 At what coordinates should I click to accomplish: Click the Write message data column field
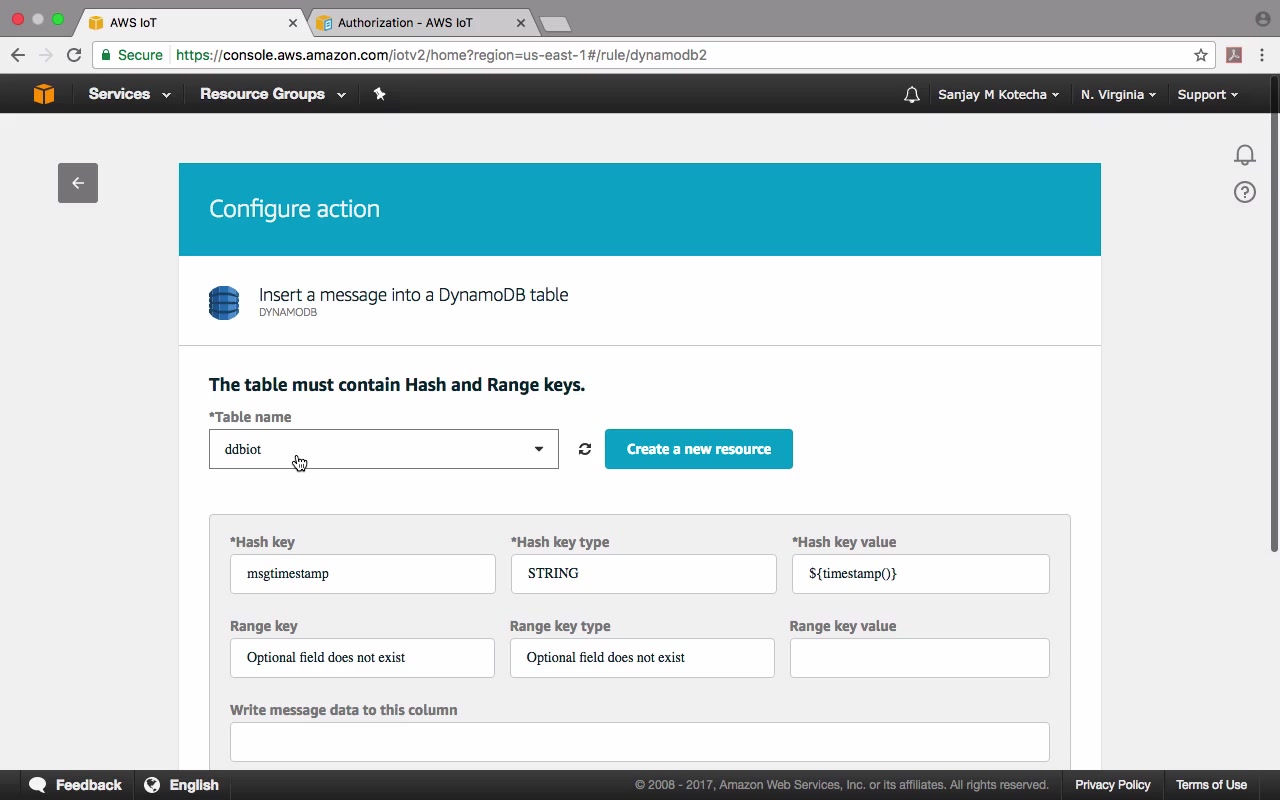(x=640, y=742)
